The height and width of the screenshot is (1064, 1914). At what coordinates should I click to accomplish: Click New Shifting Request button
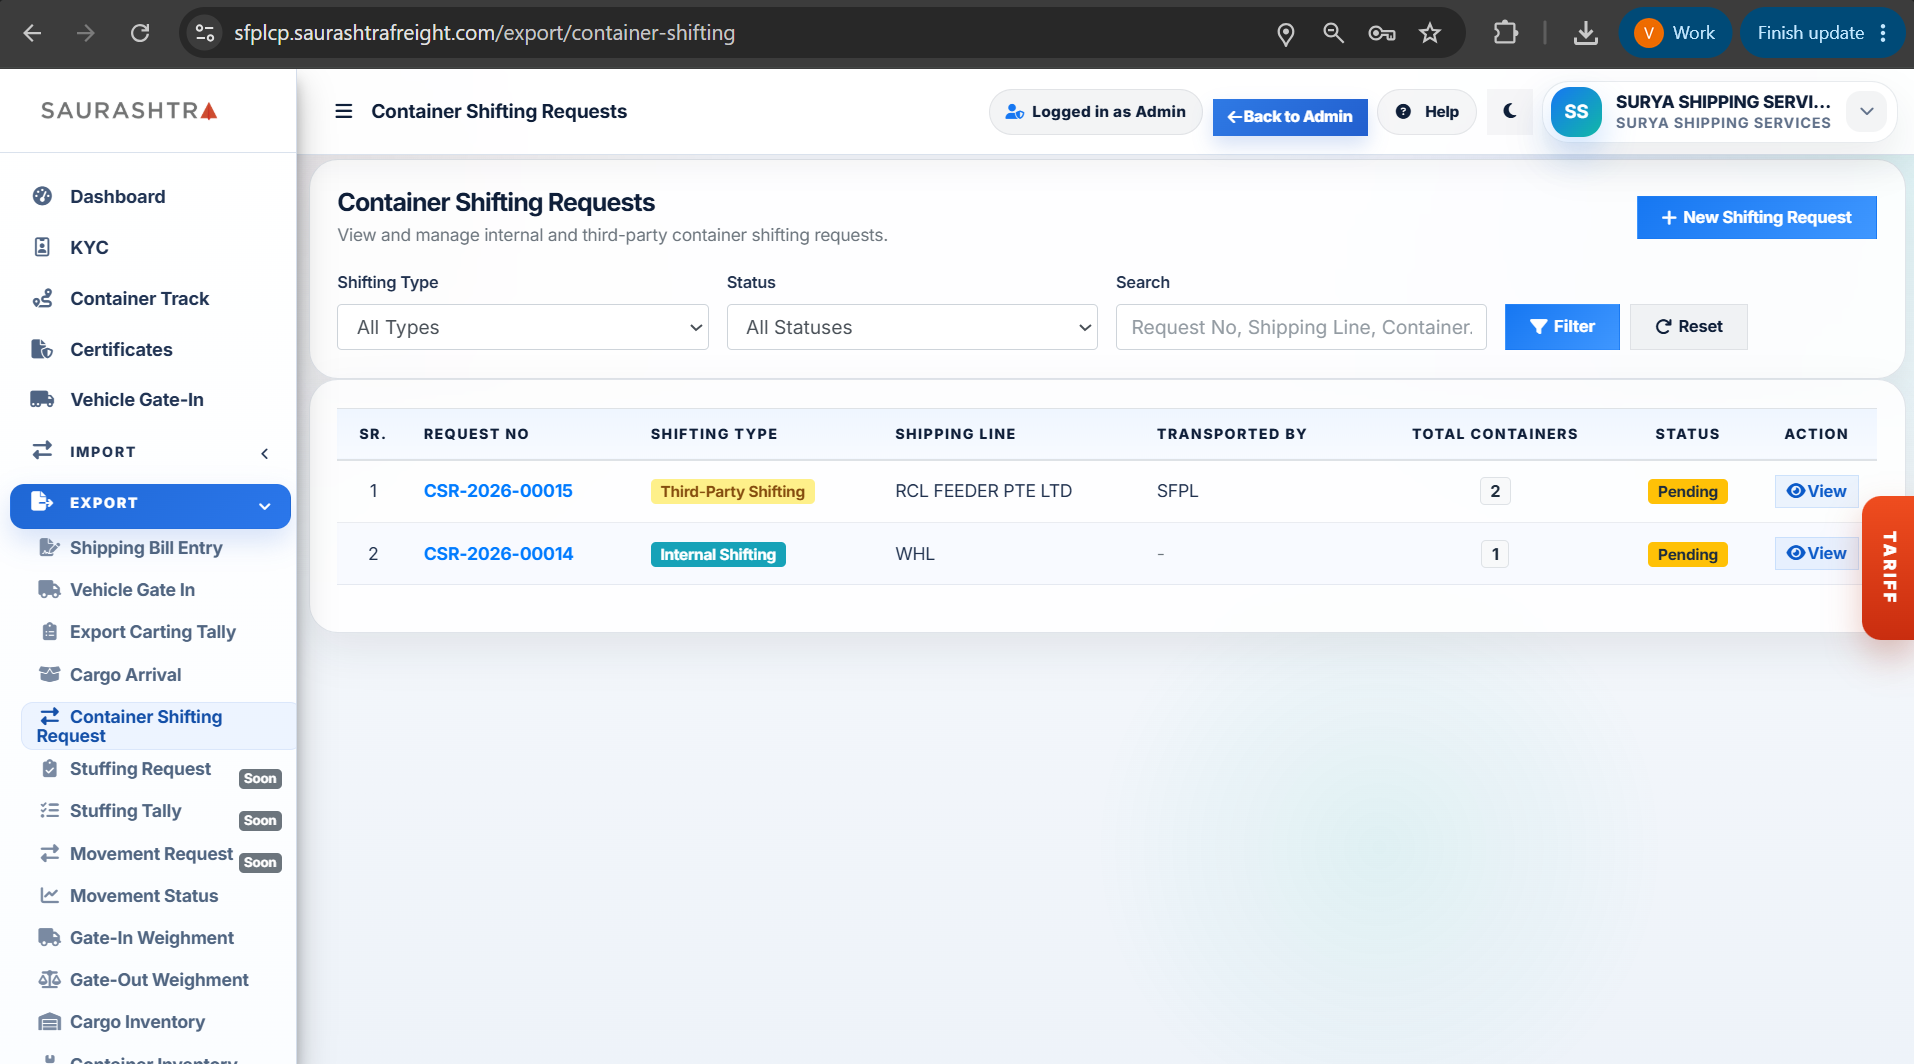coord(1756,218)
